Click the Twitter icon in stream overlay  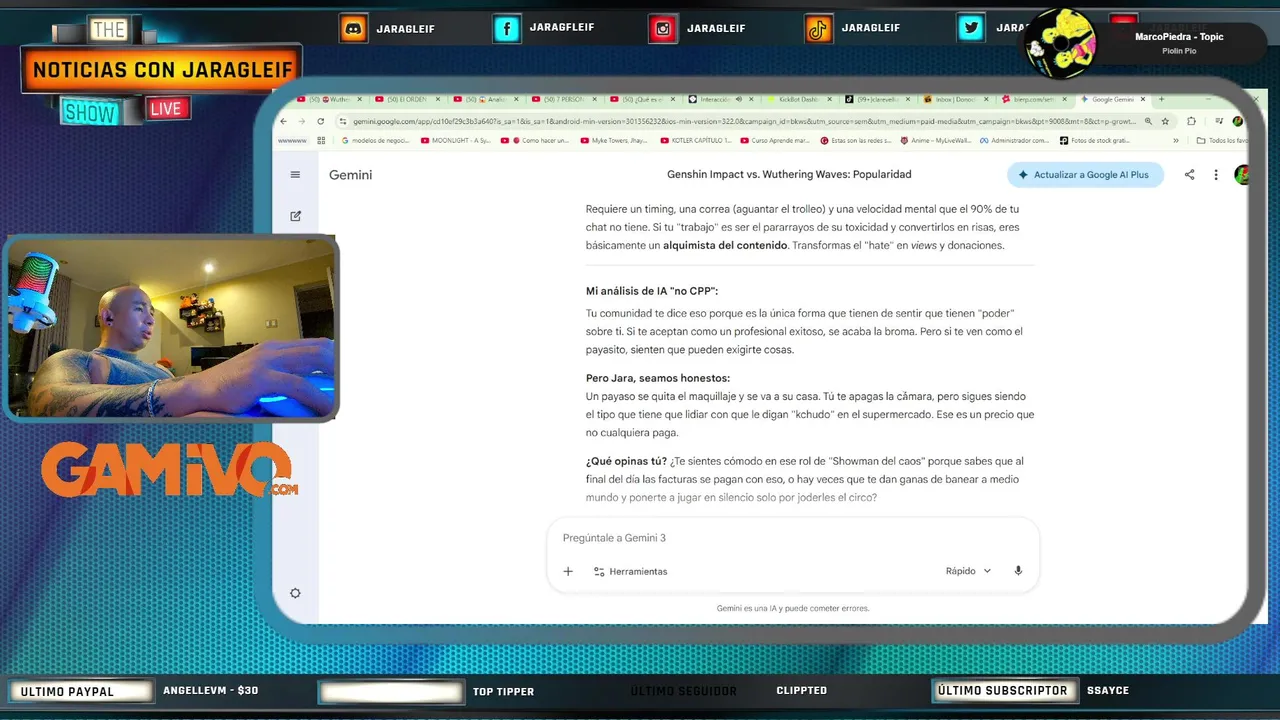point(971,29)
